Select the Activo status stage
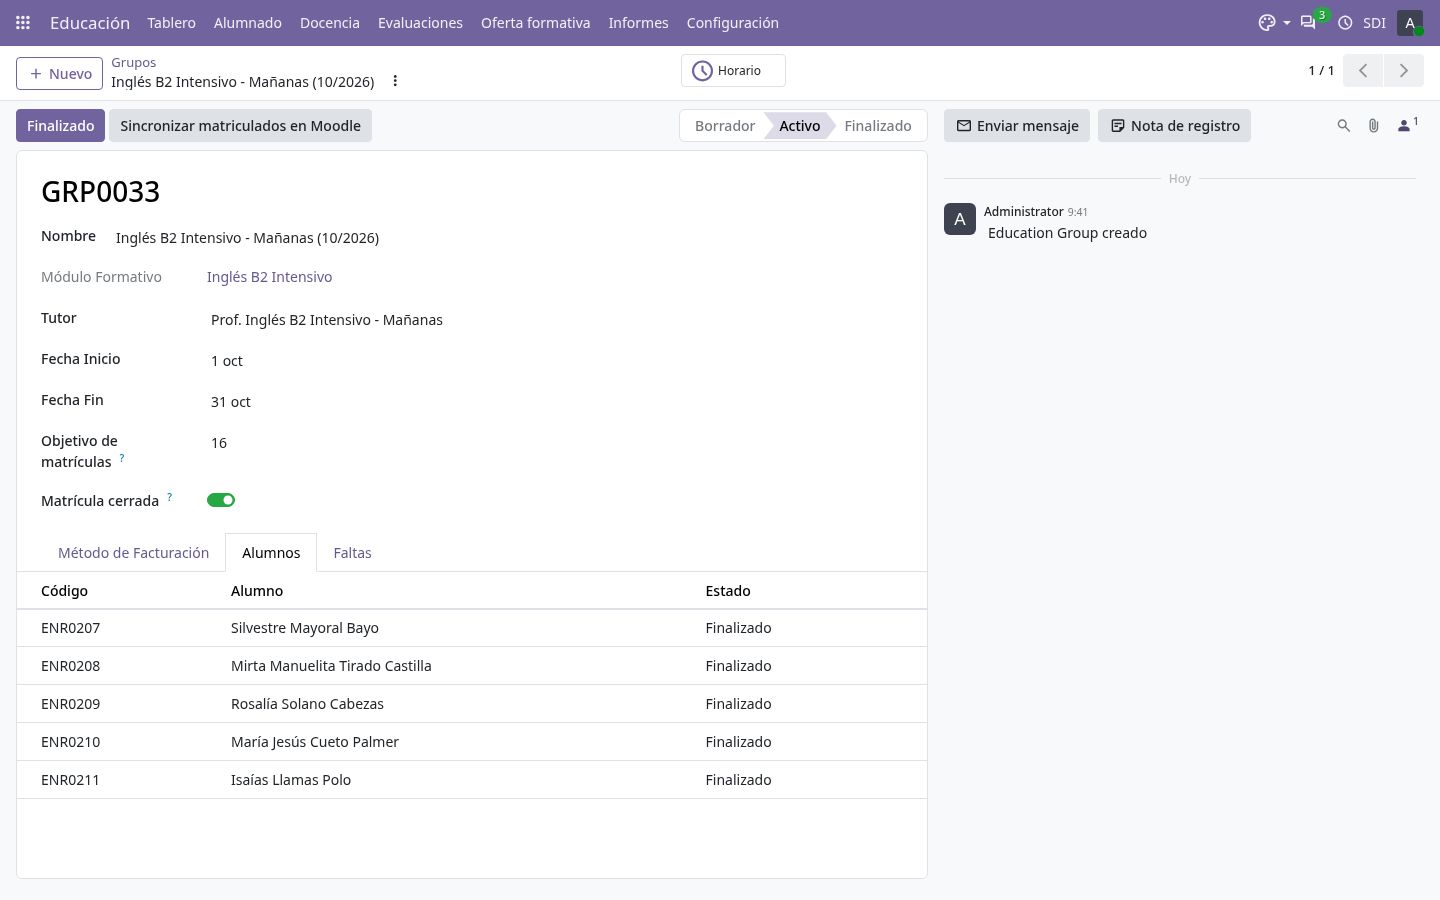This screenshot has height=900, width=1440. point(799,126)
